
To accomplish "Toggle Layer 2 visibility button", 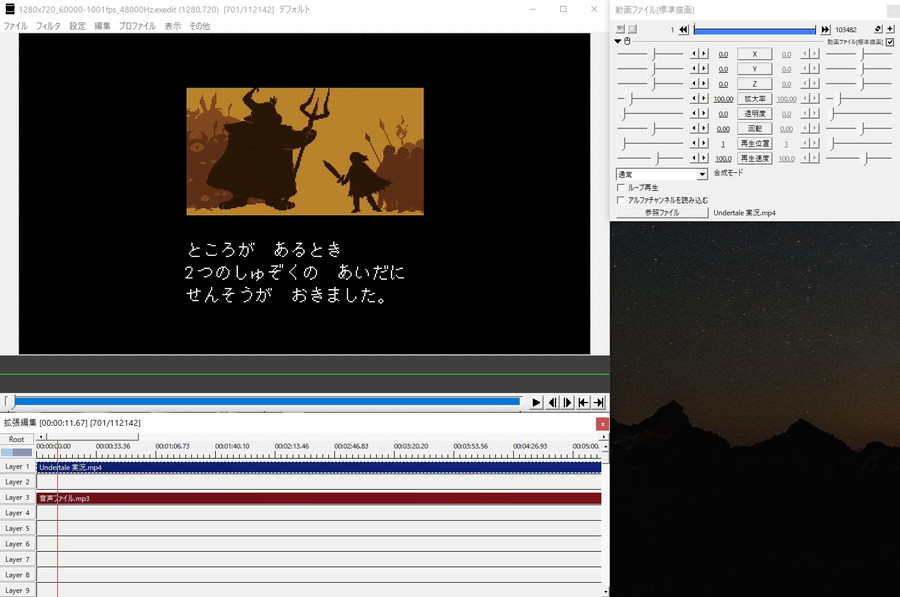I will click(x=17, y=482).
